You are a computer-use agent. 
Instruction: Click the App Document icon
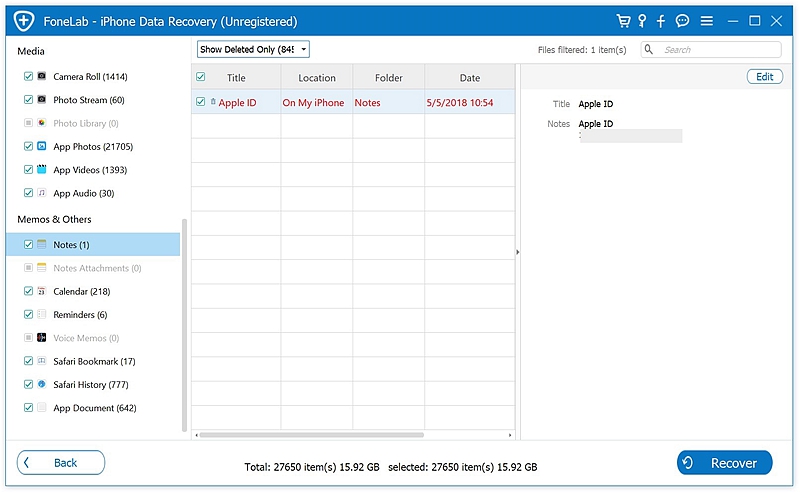pos(42,408)
